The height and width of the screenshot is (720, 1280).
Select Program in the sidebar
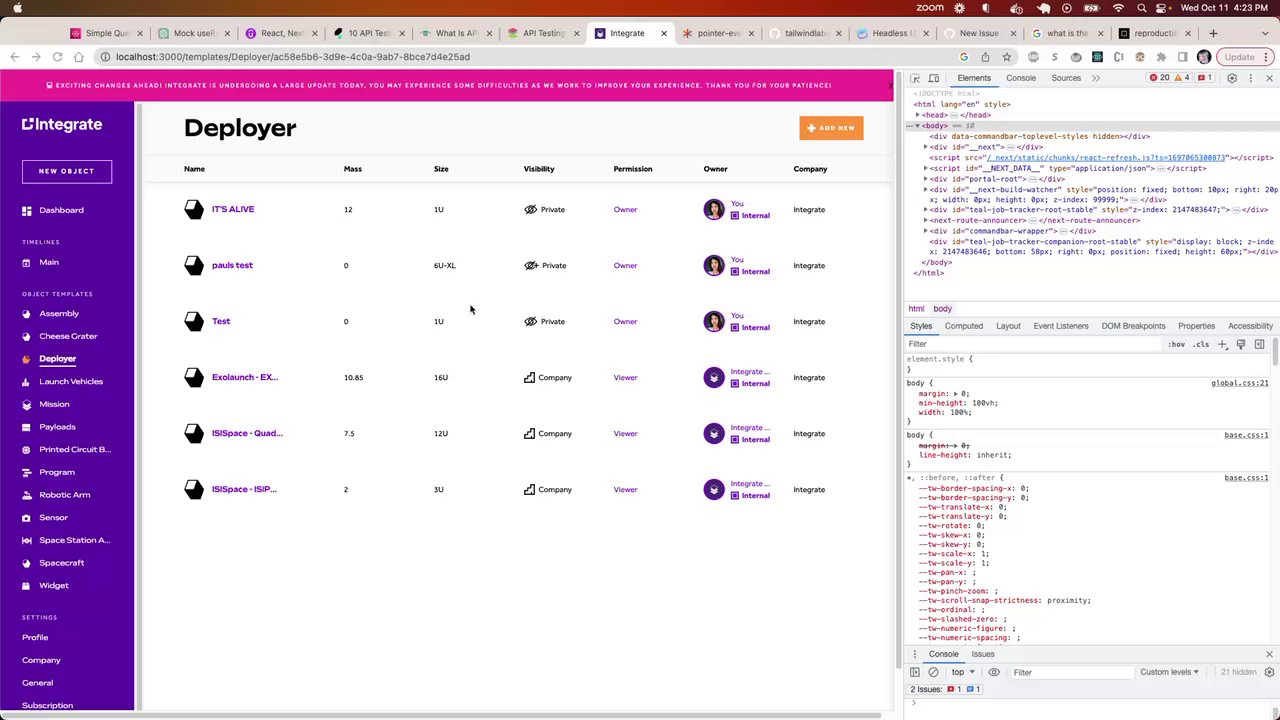coord(48,472)
